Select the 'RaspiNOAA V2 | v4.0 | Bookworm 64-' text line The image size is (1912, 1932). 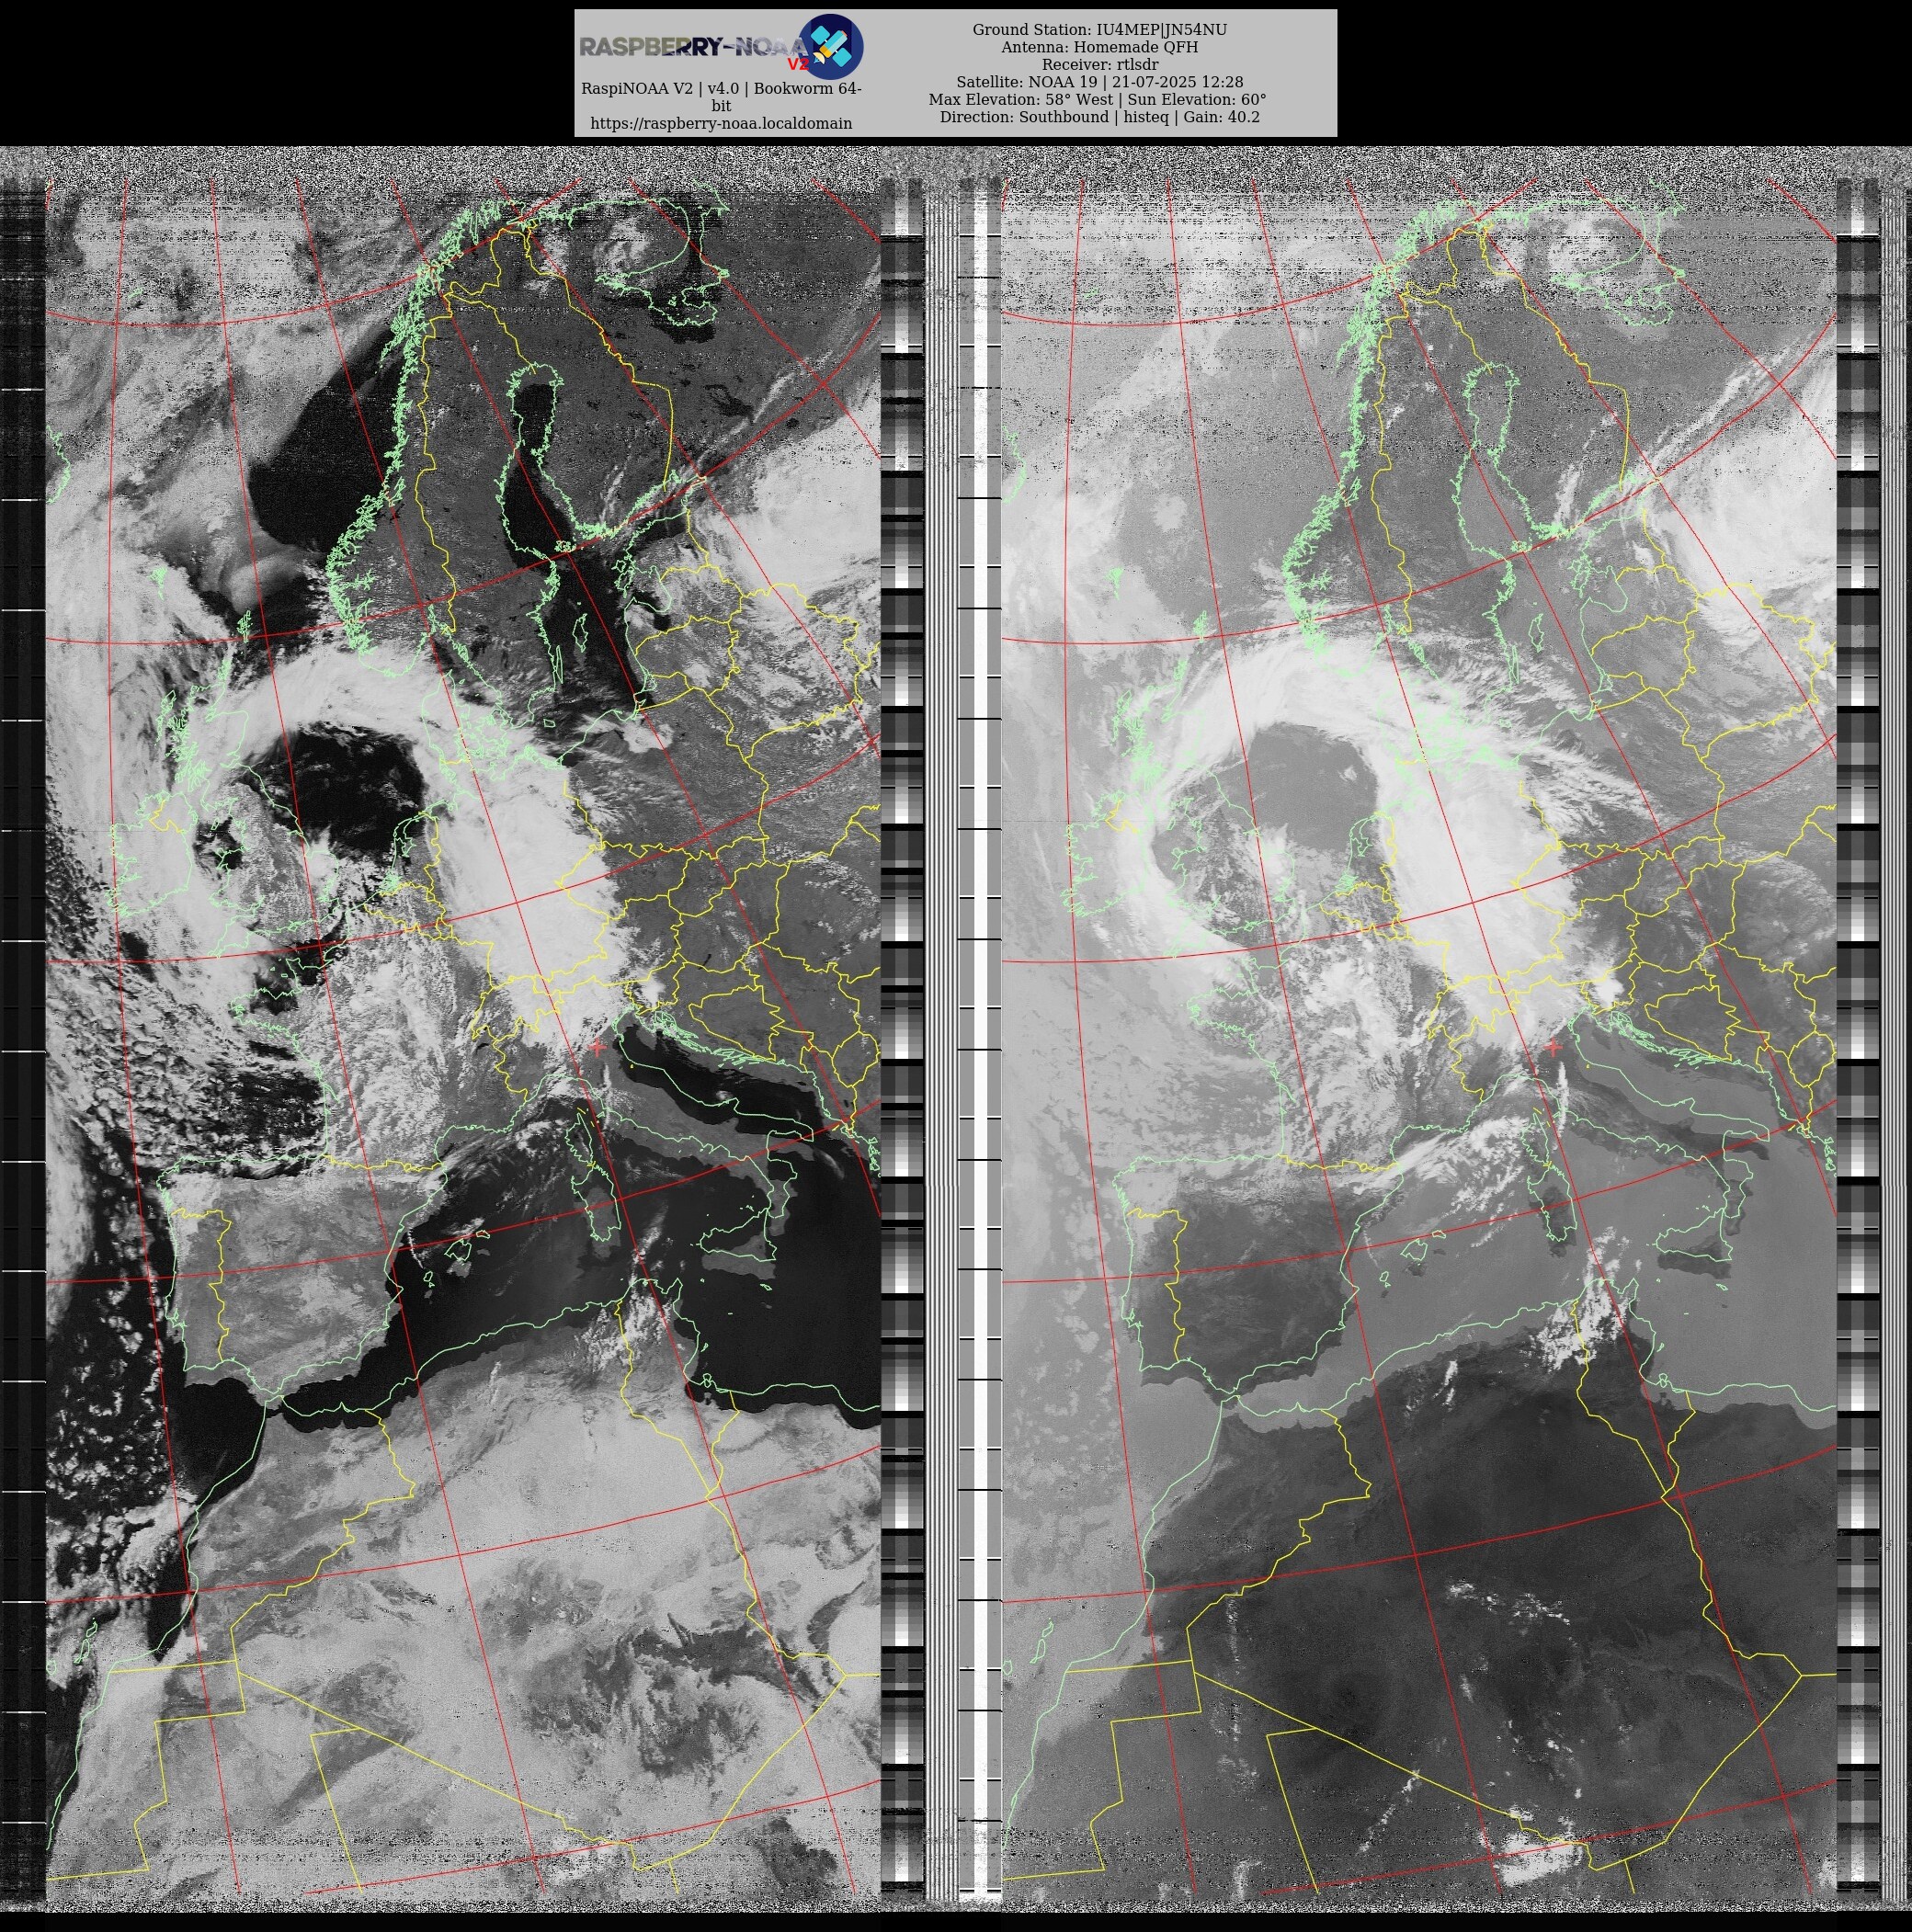pyautogui.click(x=721, y=88)
